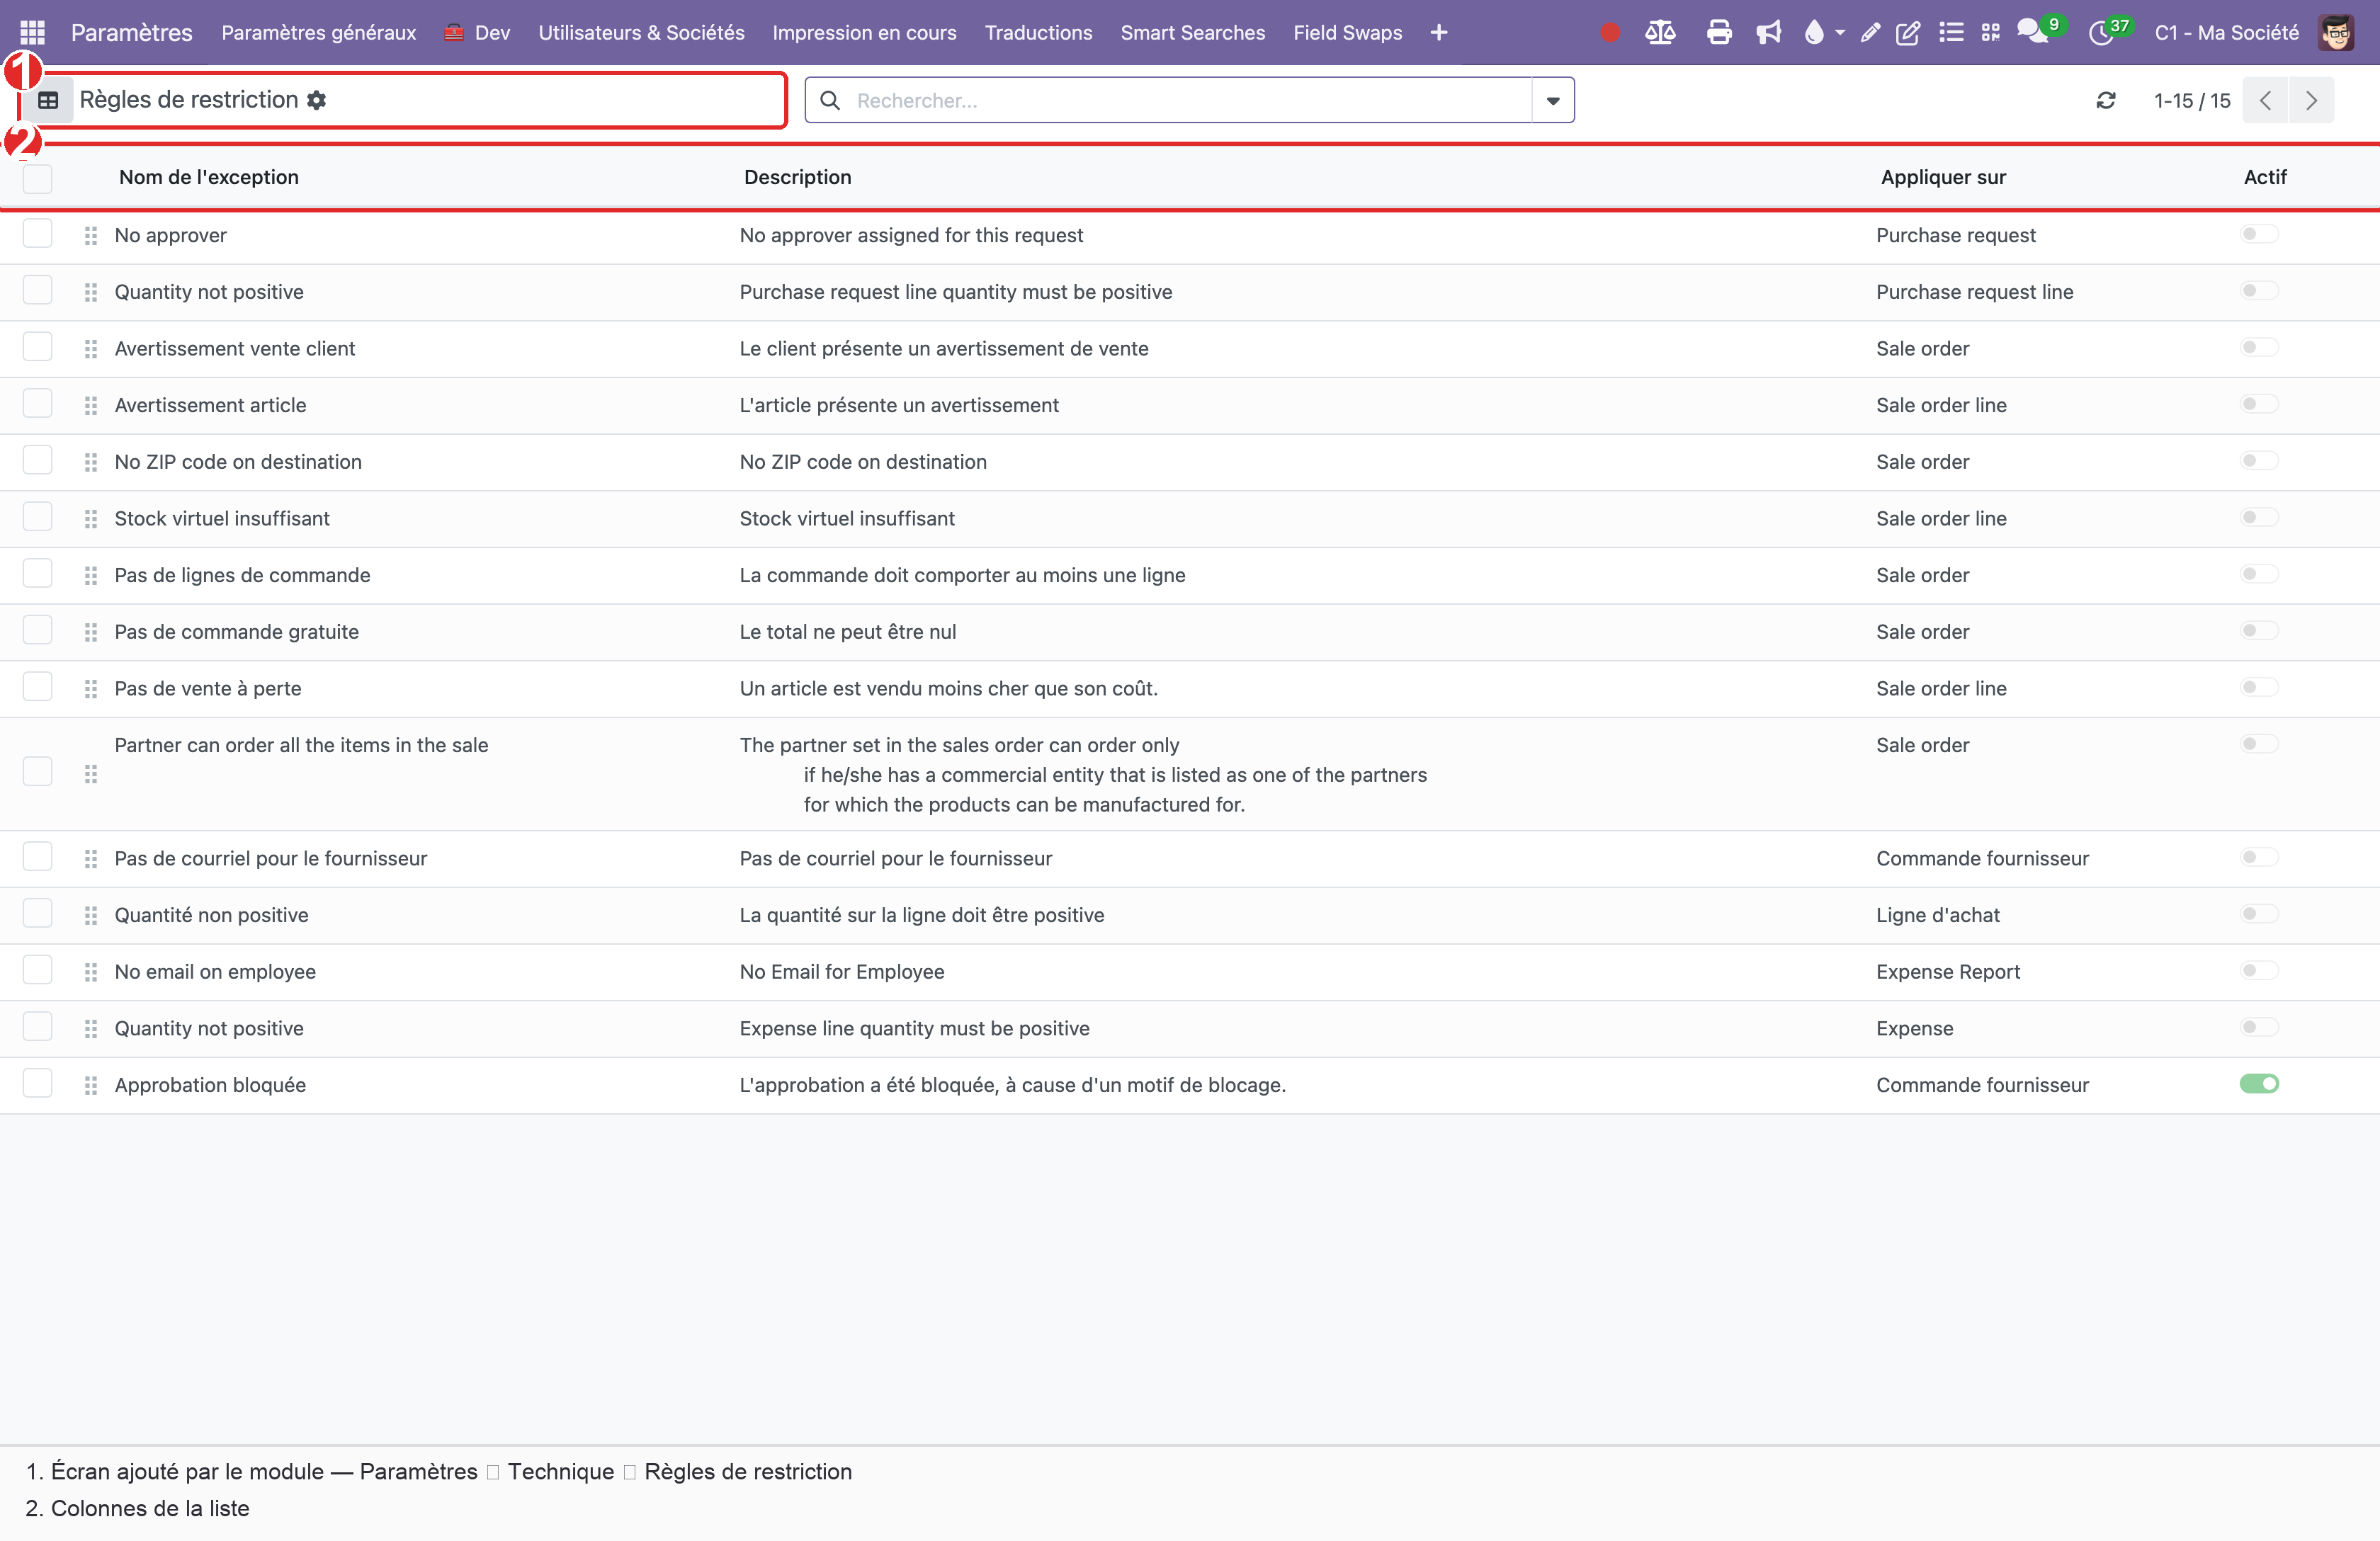
Task: Open Field Swaps menu
Action: tap(1347, 33)
